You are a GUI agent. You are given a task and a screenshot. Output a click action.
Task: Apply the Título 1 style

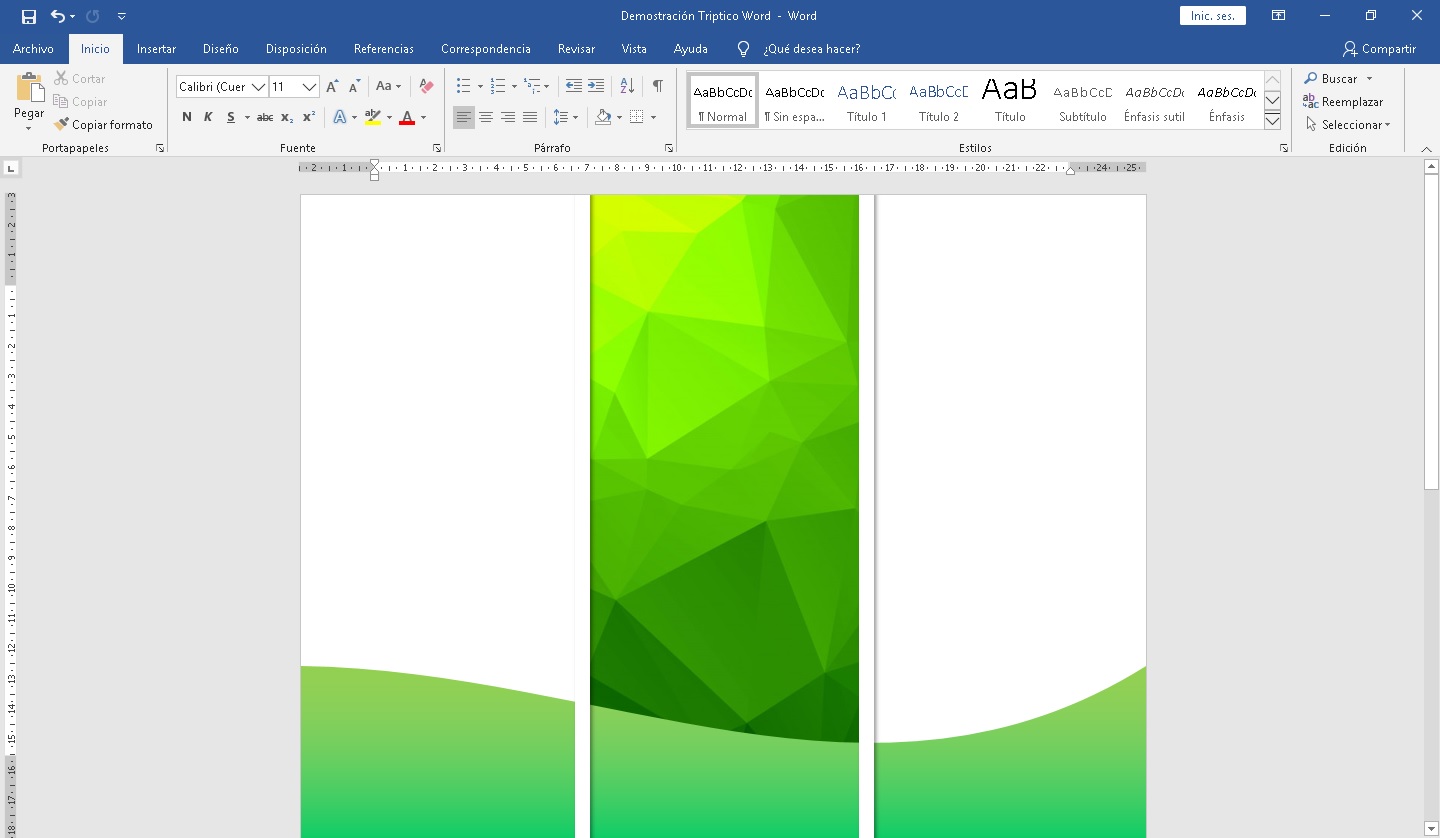pyautogui.click(x=867, y=100)
